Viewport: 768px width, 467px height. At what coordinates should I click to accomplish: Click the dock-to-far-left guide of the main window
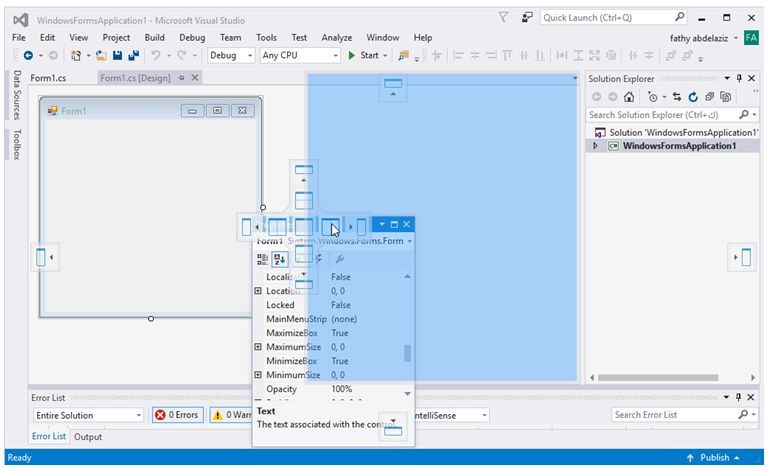[45, 257]
